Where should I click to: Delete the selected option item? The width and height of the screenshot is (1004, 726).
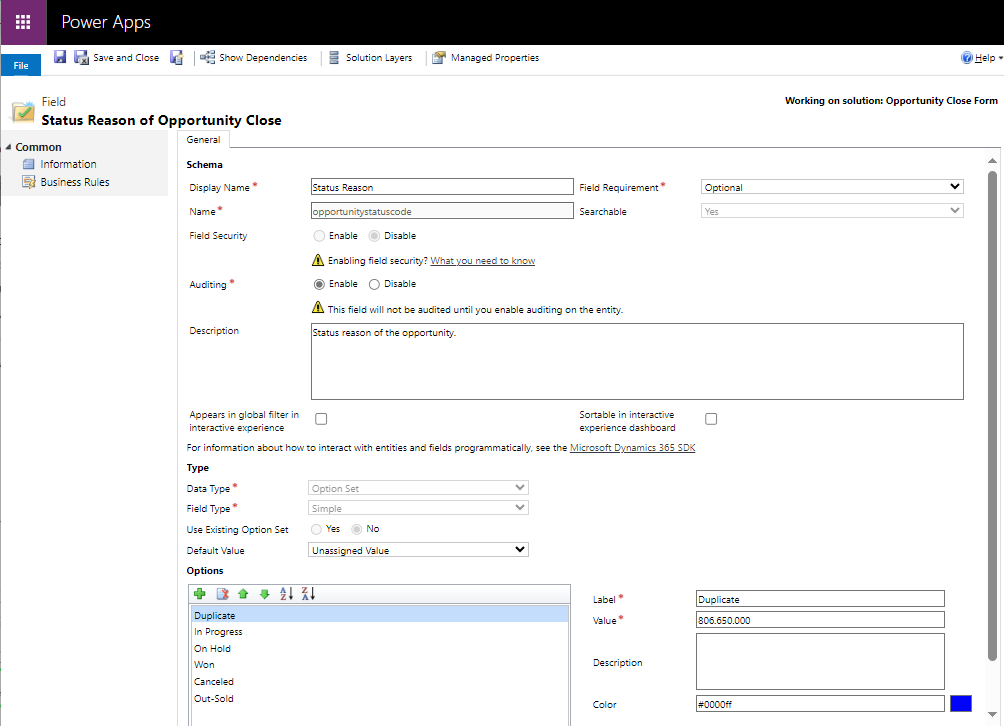[x=222, y=593]
